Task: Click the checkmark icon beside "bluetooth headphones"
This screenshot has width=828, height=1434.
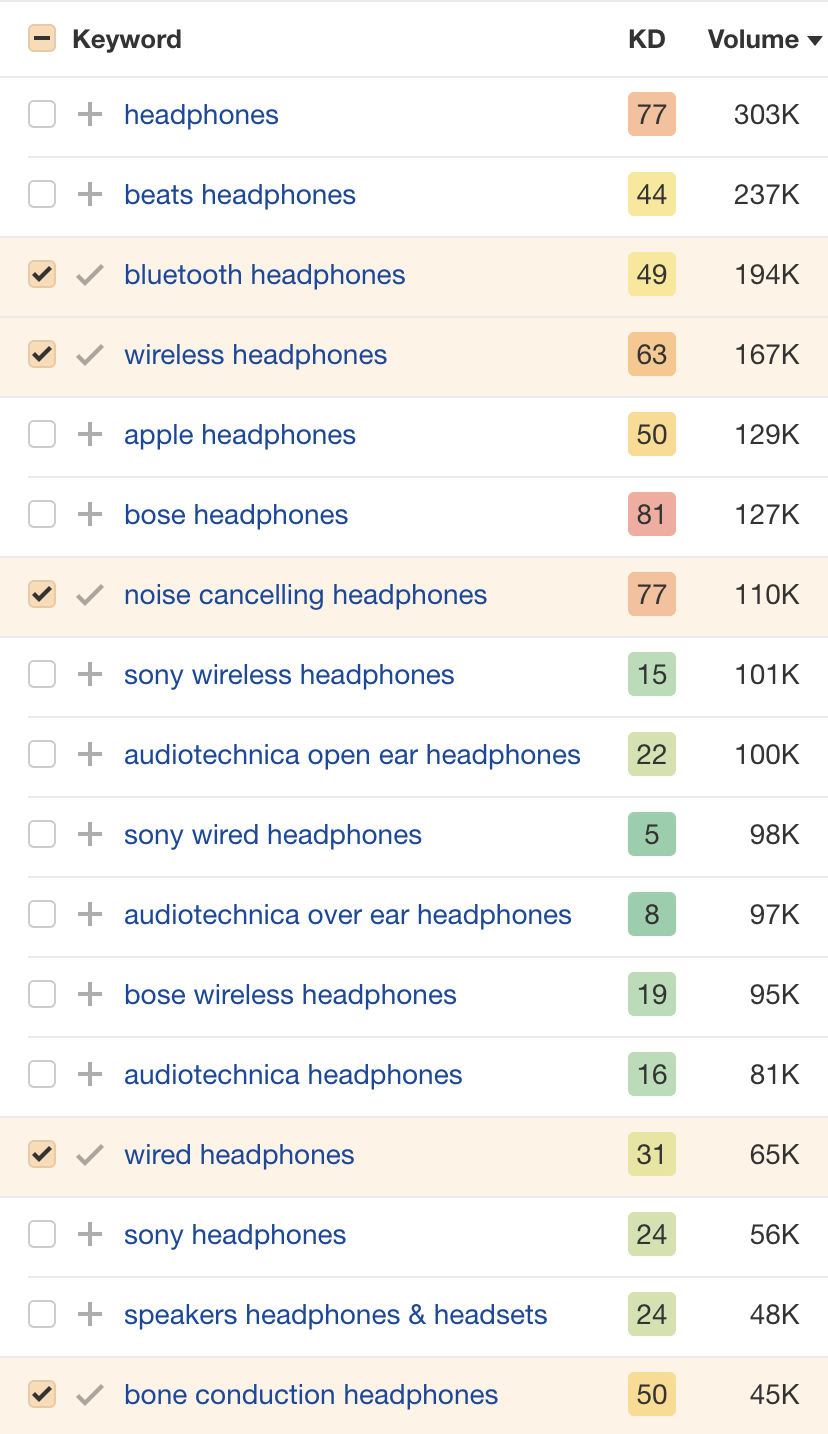Action: tap(89, 274)
